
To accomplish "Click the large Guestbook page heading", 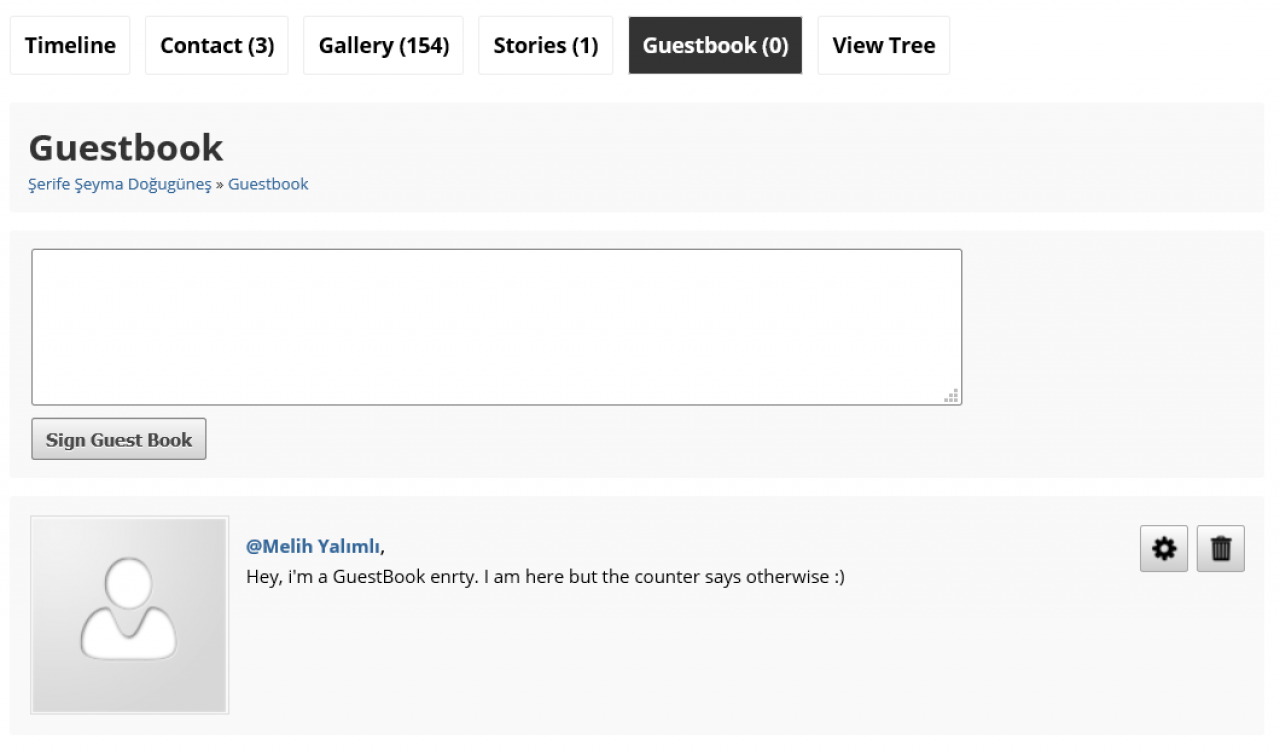I will pos(126,147).
